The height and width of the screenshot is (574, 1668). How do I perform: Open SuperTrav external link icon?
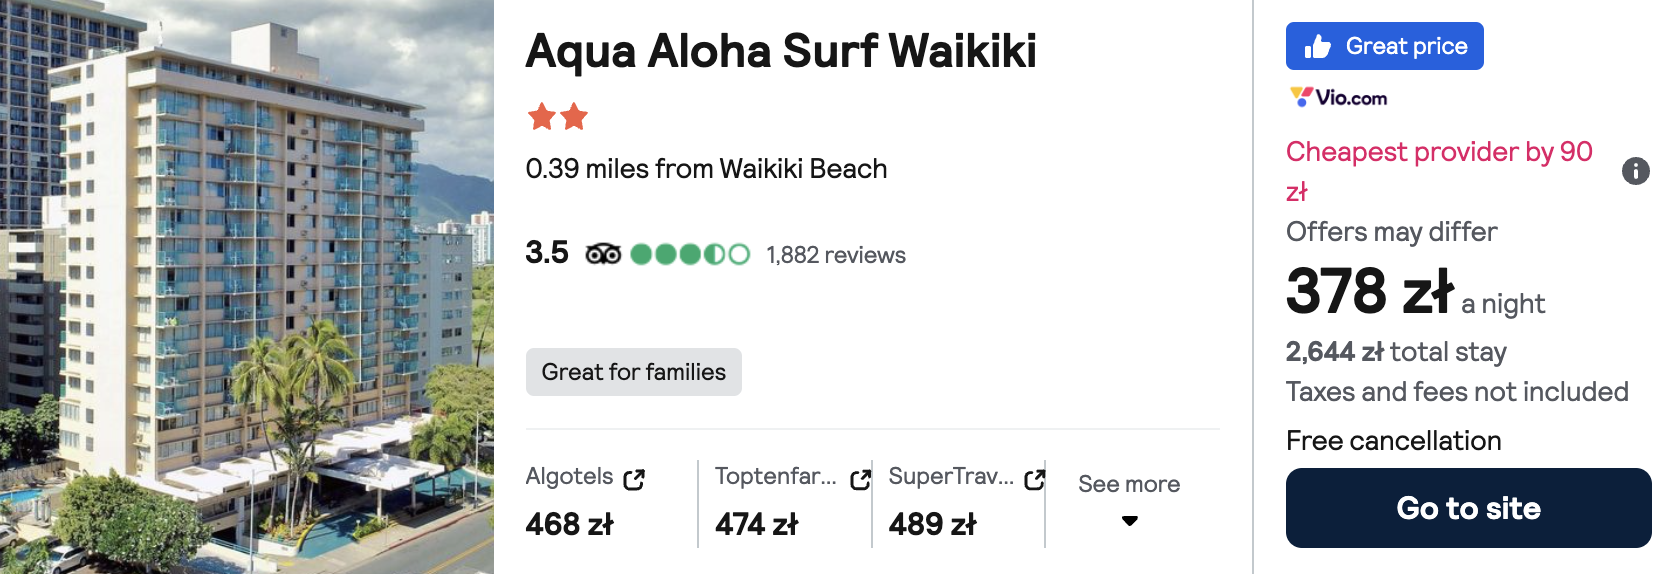(1035, 480)
